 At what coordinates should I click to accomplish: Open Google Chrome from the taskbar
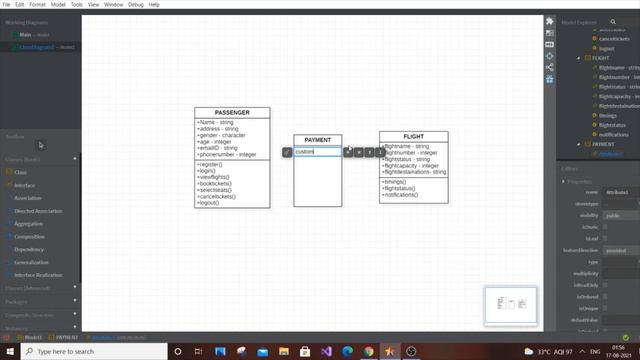point(369,351)
